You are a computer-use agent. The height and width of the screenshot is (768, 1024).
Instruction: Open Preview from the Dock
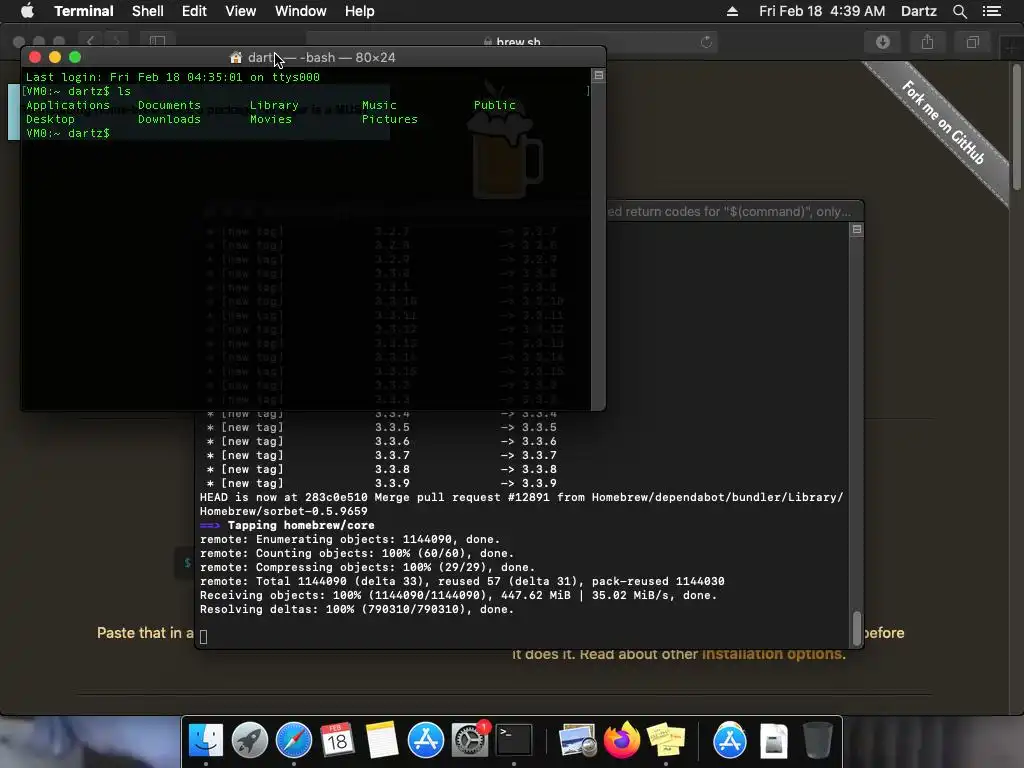(577, 740)
